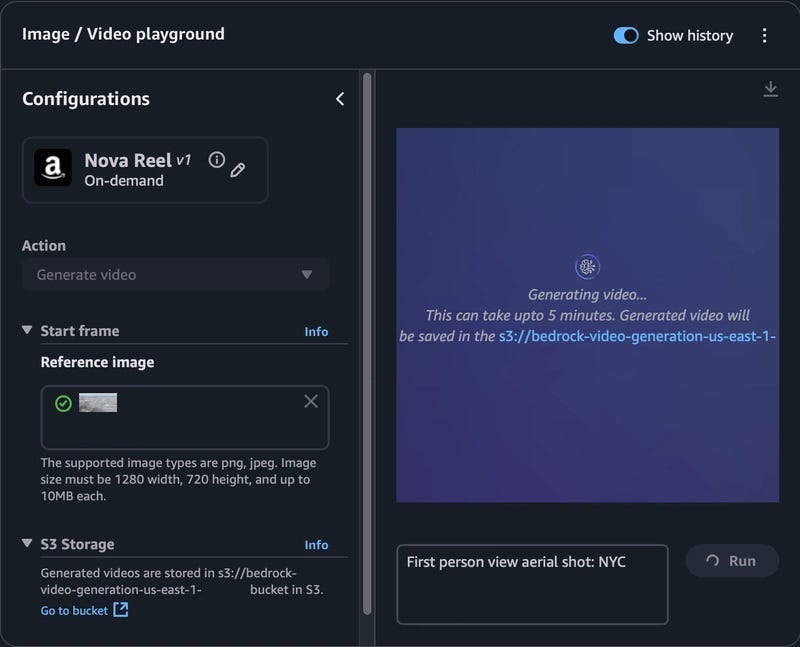
Task: Open the three-dot options menu
Action: 764,36
